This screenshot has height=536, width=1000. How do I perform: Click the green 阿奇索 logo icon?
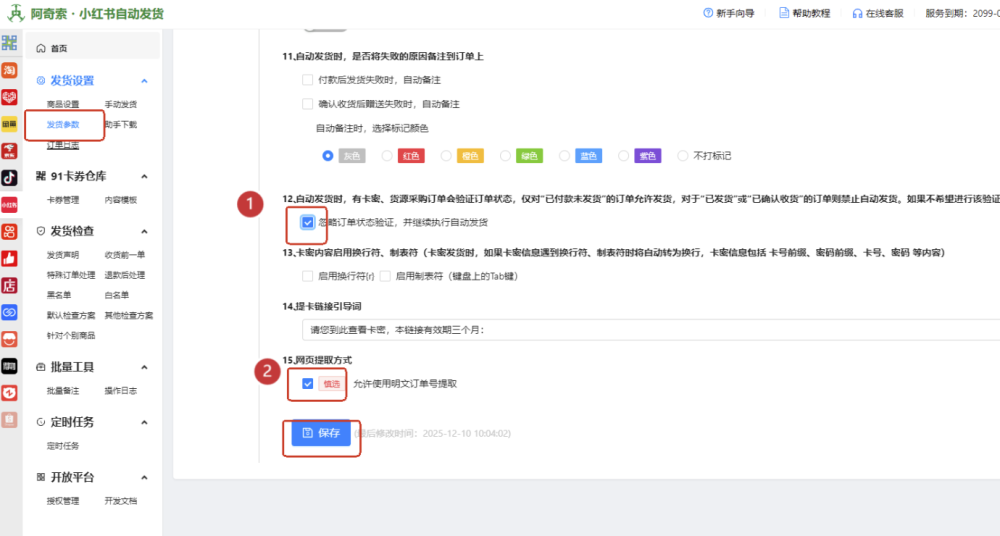click(x=15, y=13)
